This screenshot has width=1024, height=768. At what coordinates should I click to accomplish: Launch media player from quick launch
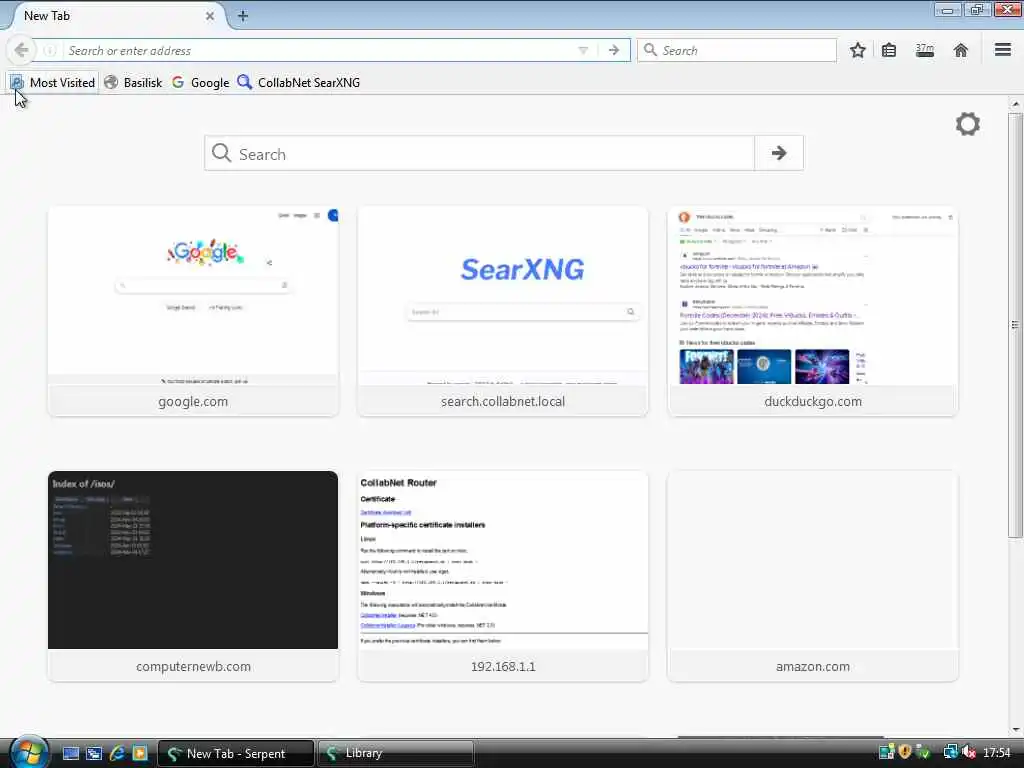[140, 754]
